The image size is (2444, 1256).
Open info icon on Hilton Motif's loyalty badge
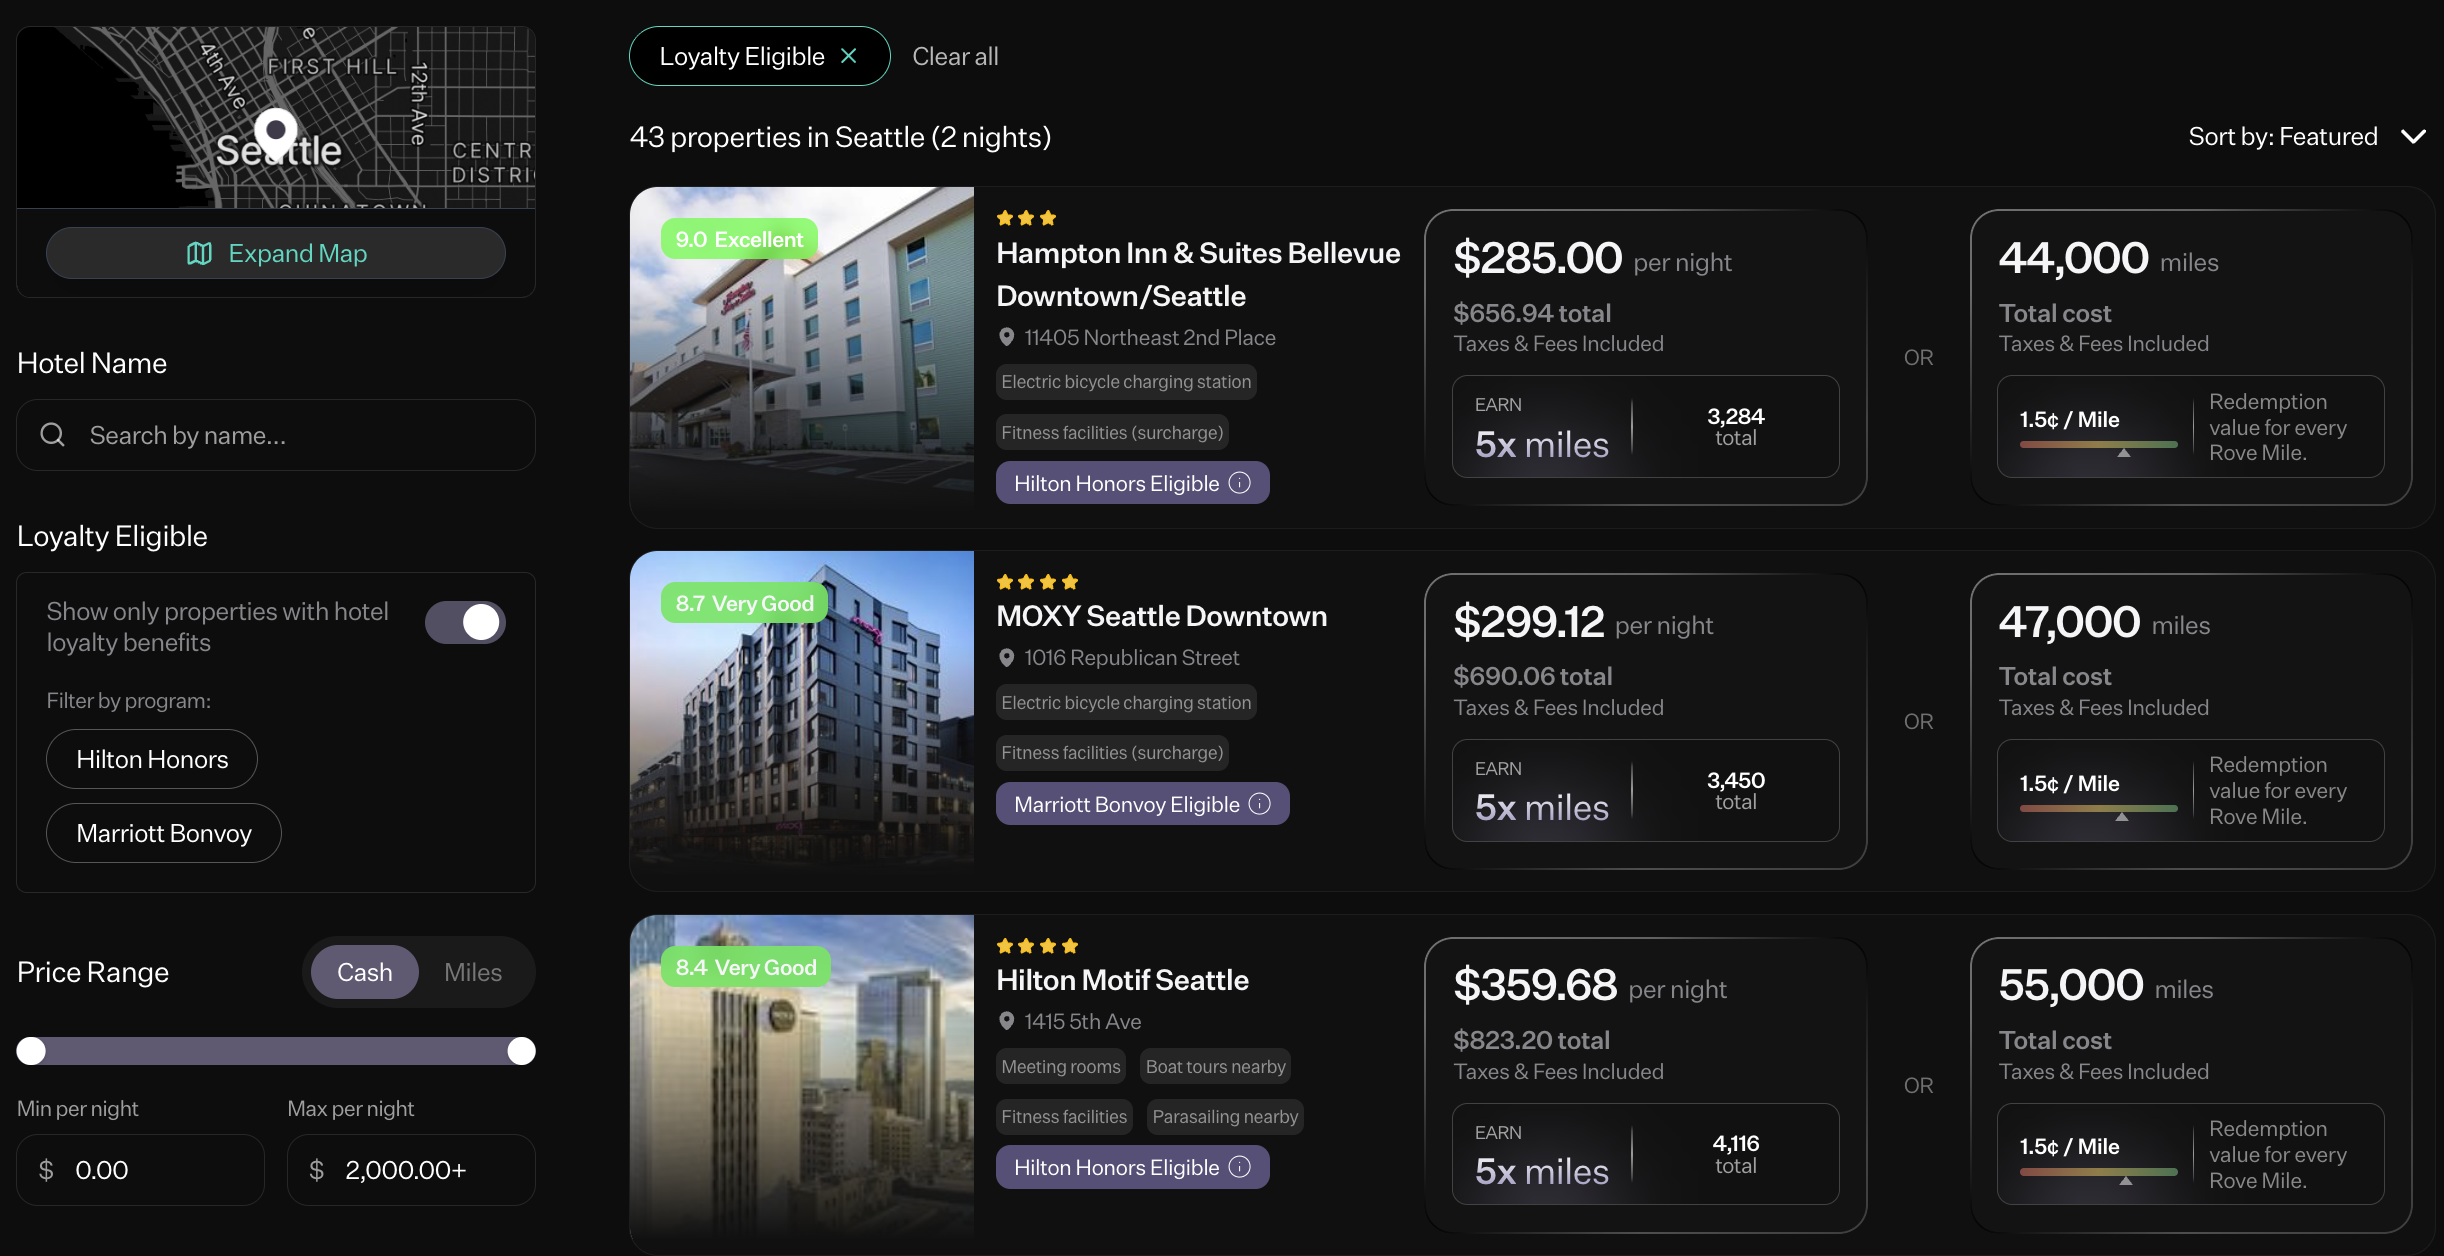[1240, 1167]
